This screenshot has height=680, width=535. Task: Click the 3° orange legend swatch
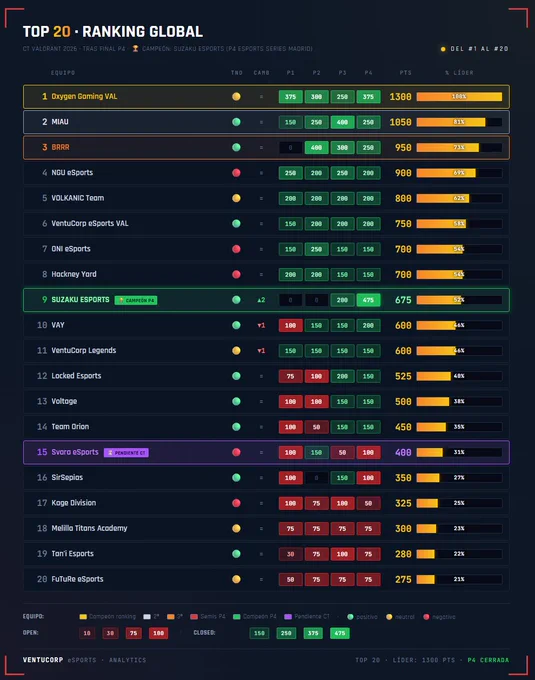(171, 617)
